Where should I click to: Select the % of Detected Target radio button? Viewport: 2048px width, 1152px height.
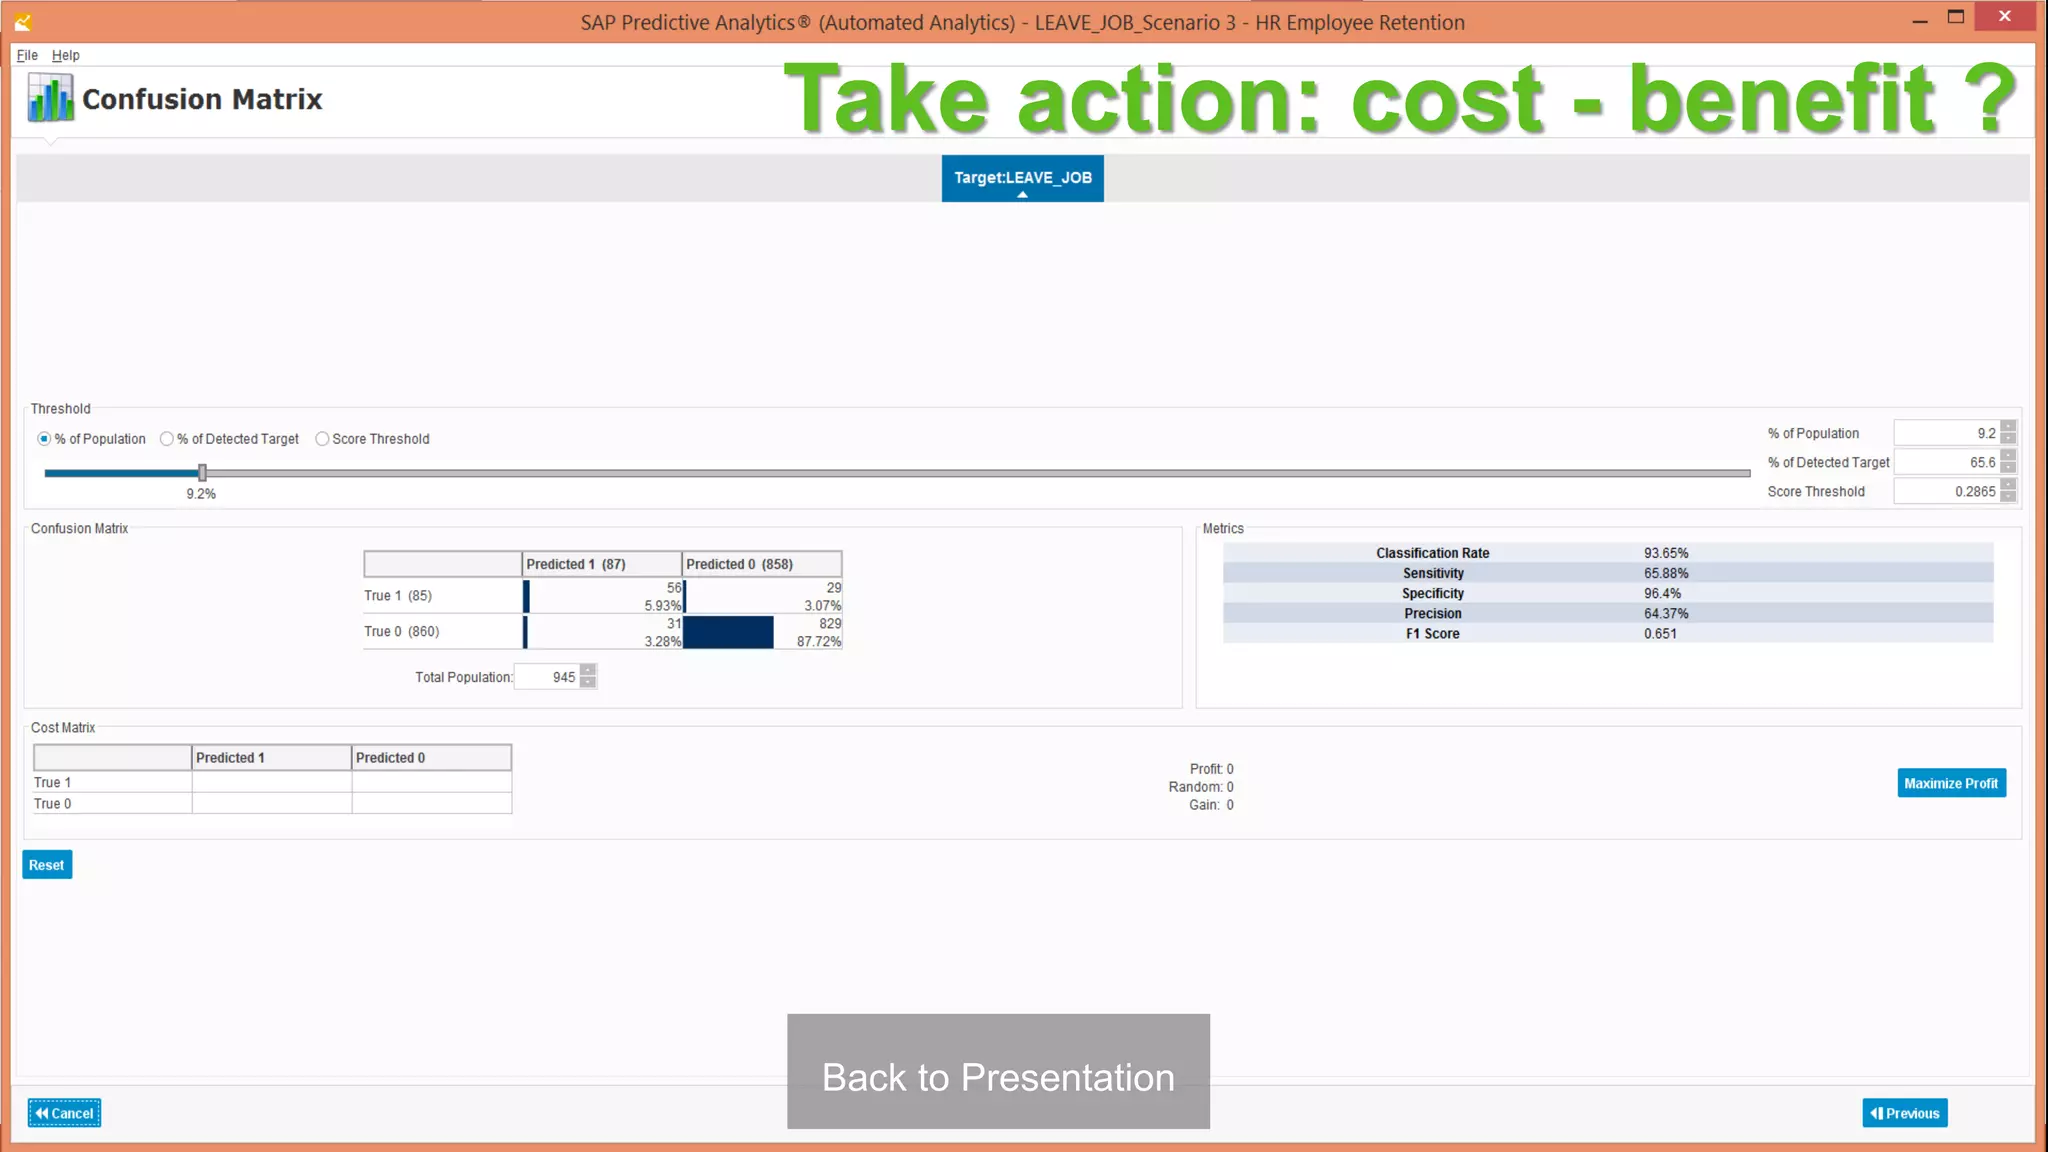click(167, 439)
